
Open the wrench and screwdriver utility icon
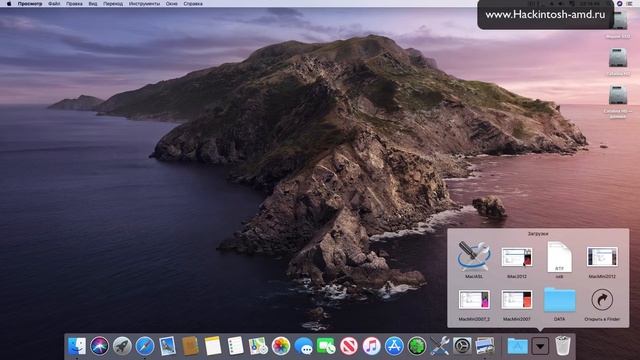coord(440,346)
